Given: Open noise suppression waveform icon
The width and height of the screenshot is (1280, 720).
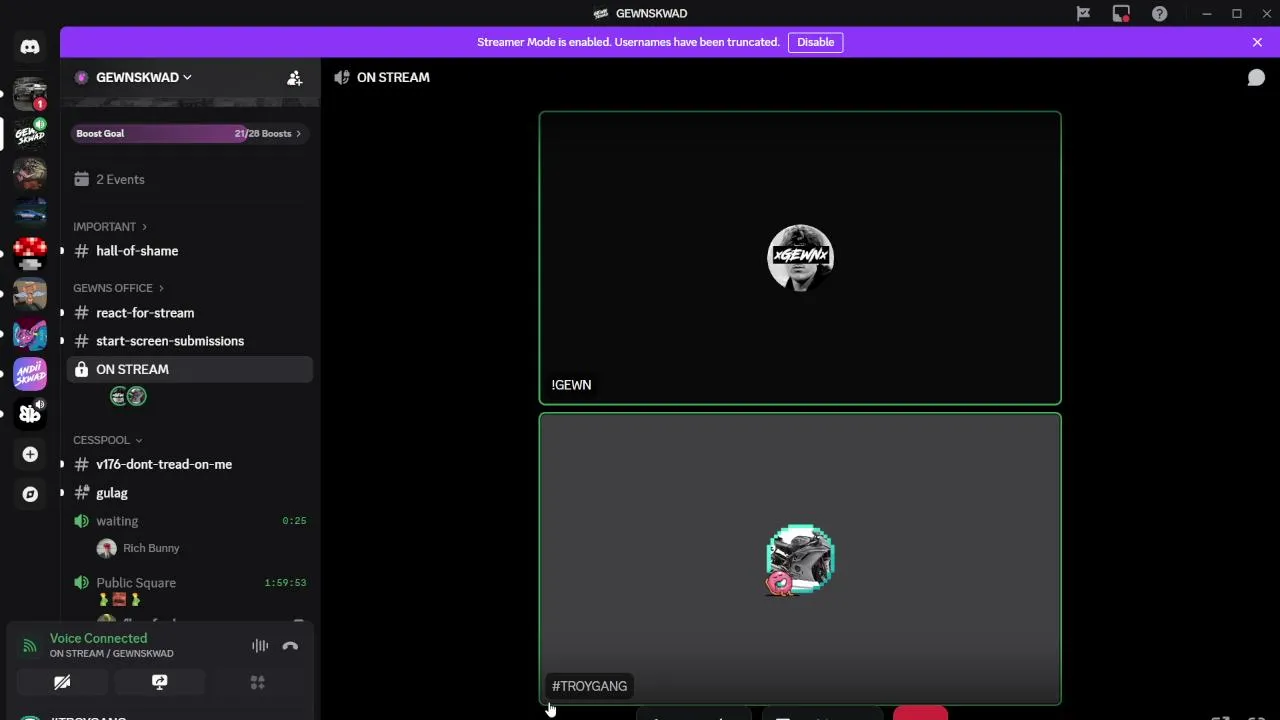Looking at the screenshot, I should (260, 646).
